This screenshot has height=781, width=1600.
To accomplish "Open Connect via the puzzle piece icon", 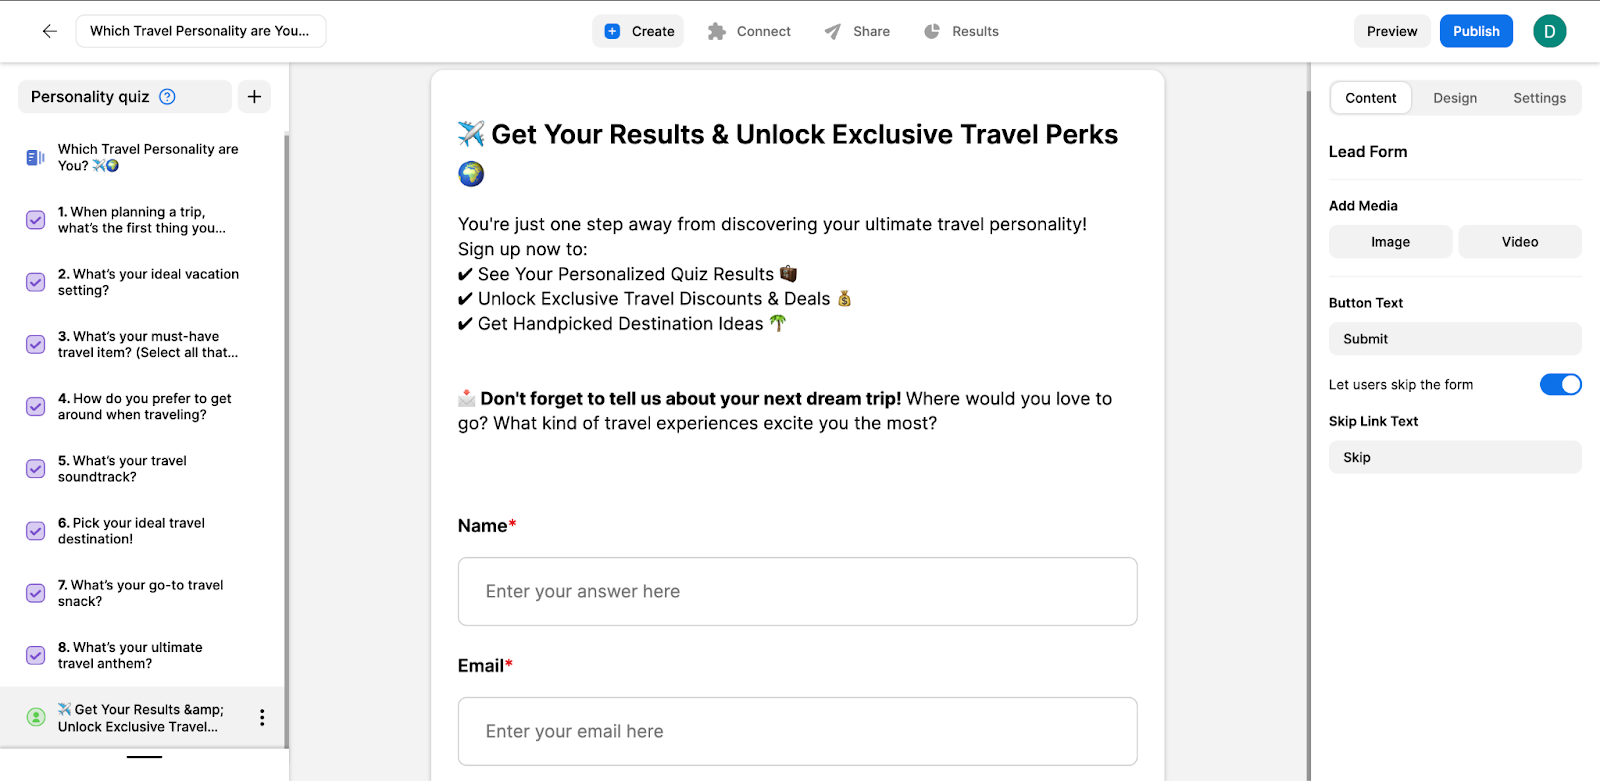I will pyautogui.click(x=717, y=31).
